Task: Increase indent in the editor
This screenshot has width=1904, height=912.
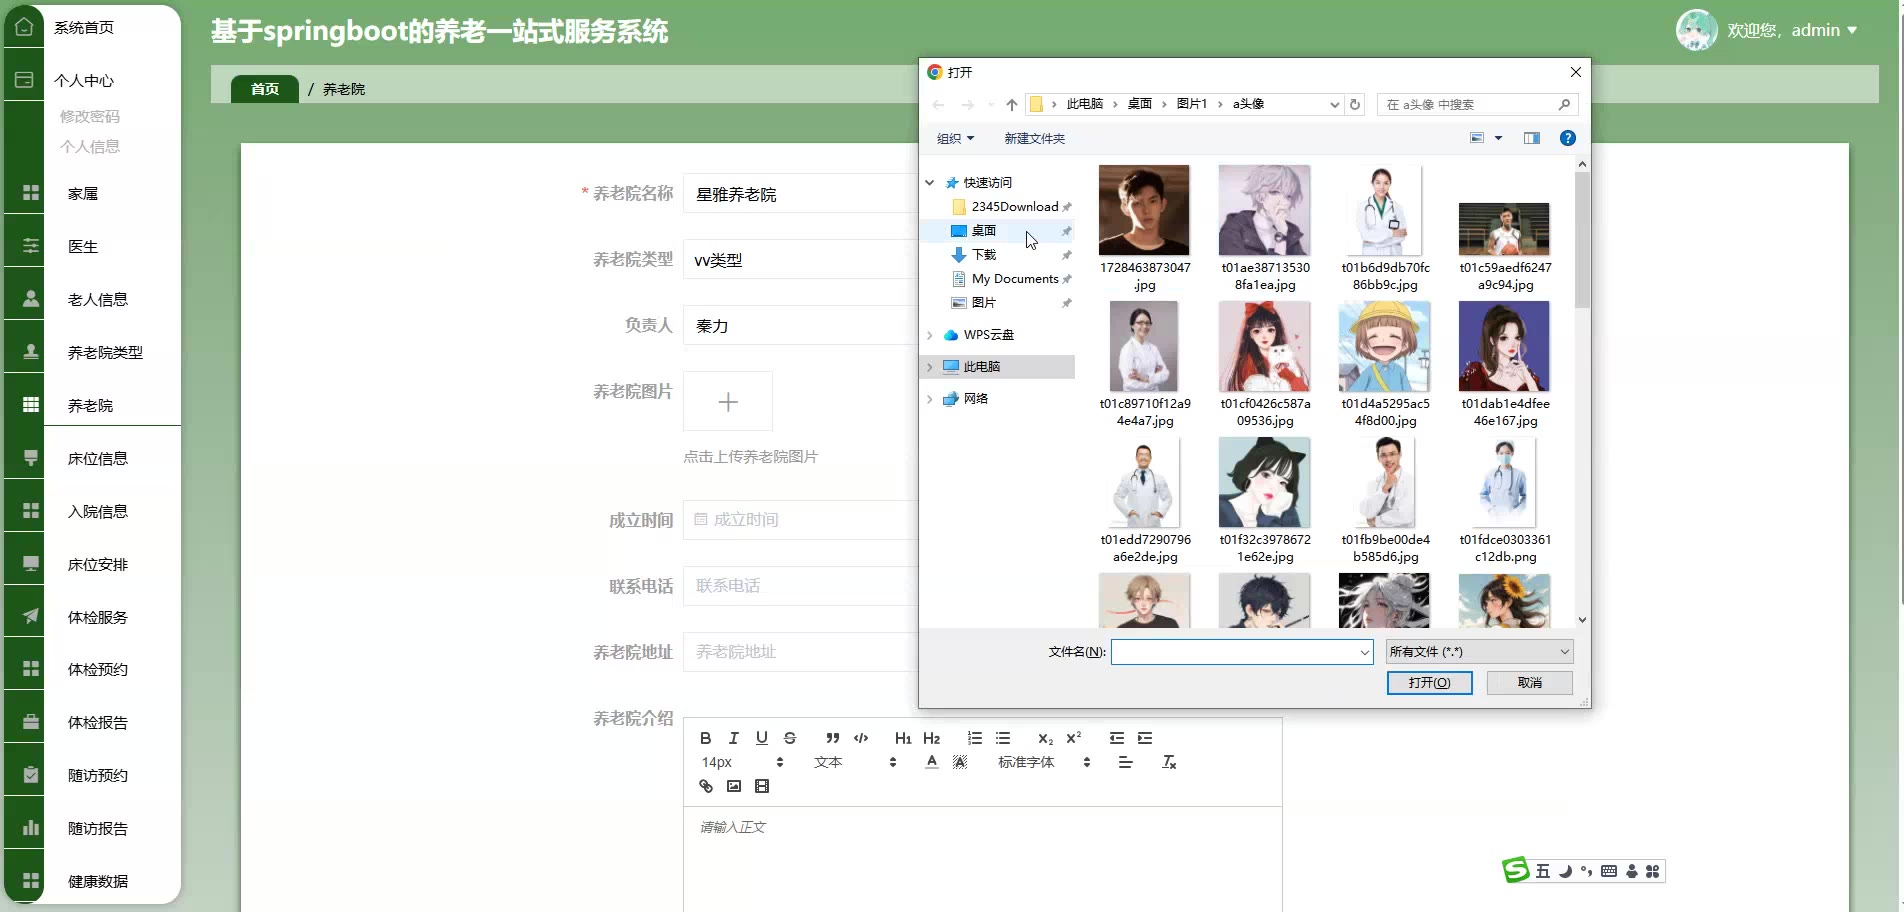Action: point(1145,738)
